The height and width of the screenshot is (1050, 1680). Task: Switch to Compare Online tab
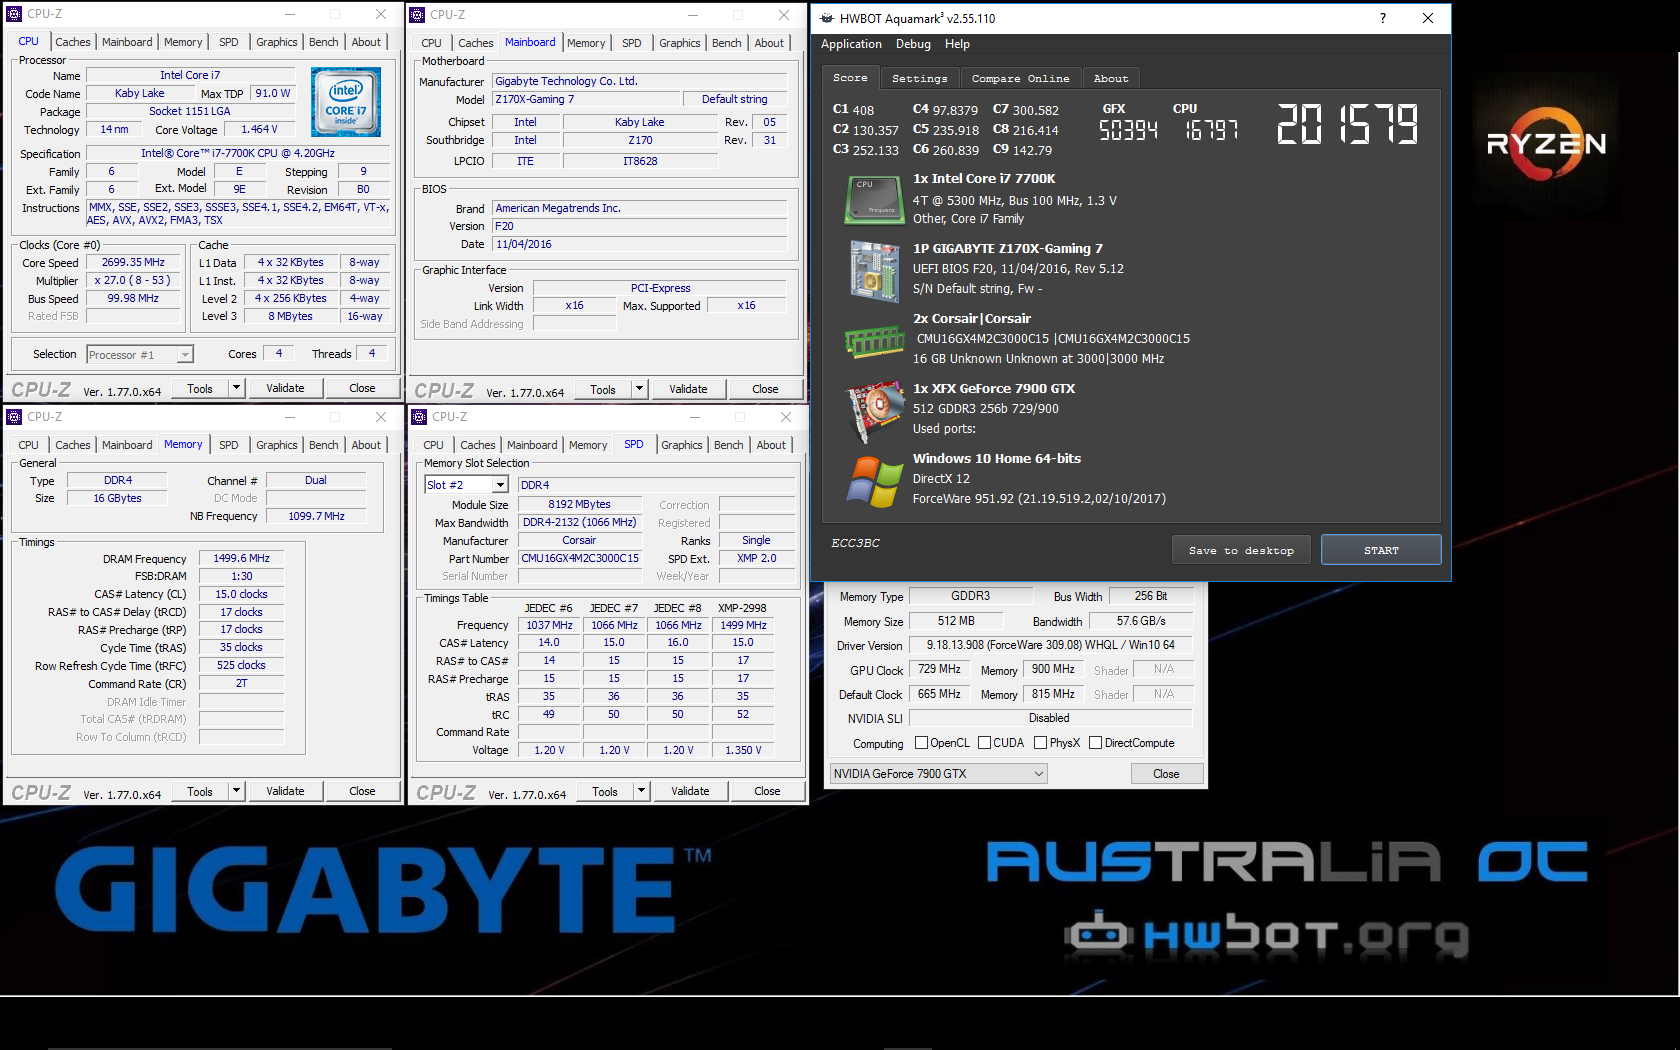[1020, 78]
